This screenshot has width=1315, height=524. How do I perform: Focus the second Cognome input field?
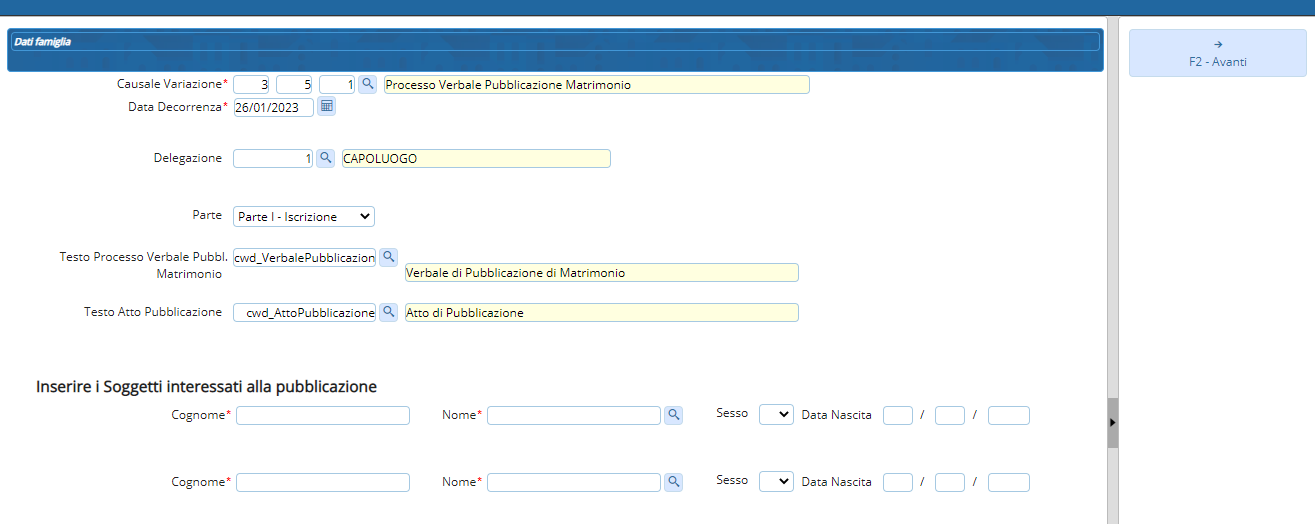[x=323, y=482]
